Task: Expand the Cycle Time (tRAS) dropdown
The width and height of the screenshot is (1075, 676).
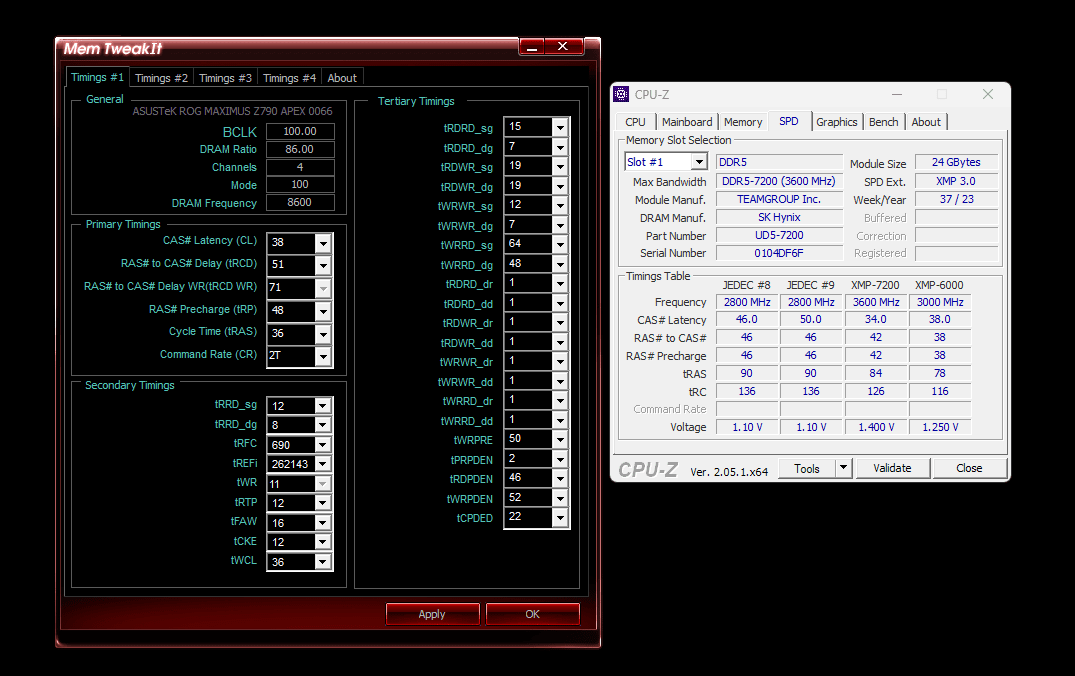Action: click(x=323, y=334)
